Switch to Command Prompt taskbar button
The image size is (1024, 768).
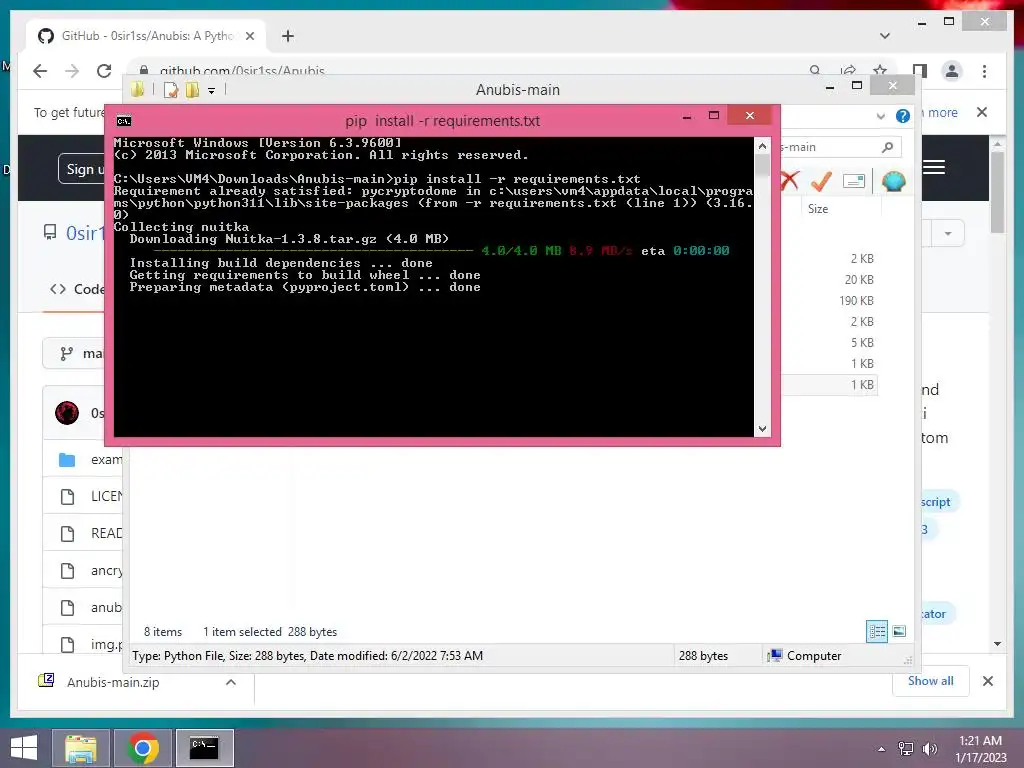pos(204,748)
